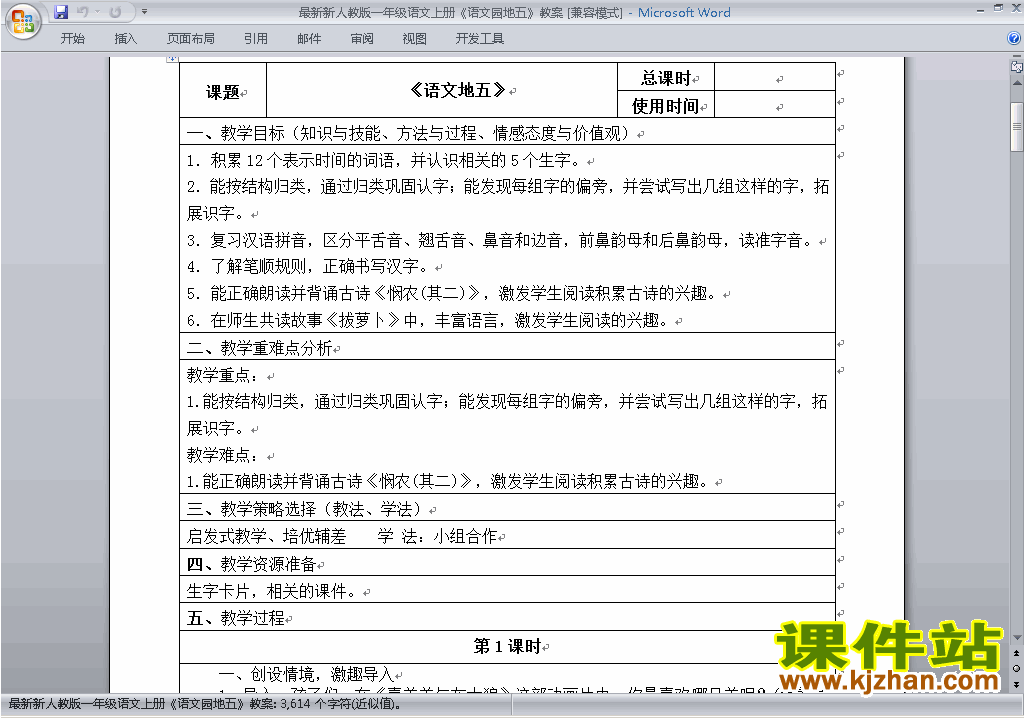1024x718 pixels.
Task: Click empty cell right of 总课时
Action: tap(775, 77)
